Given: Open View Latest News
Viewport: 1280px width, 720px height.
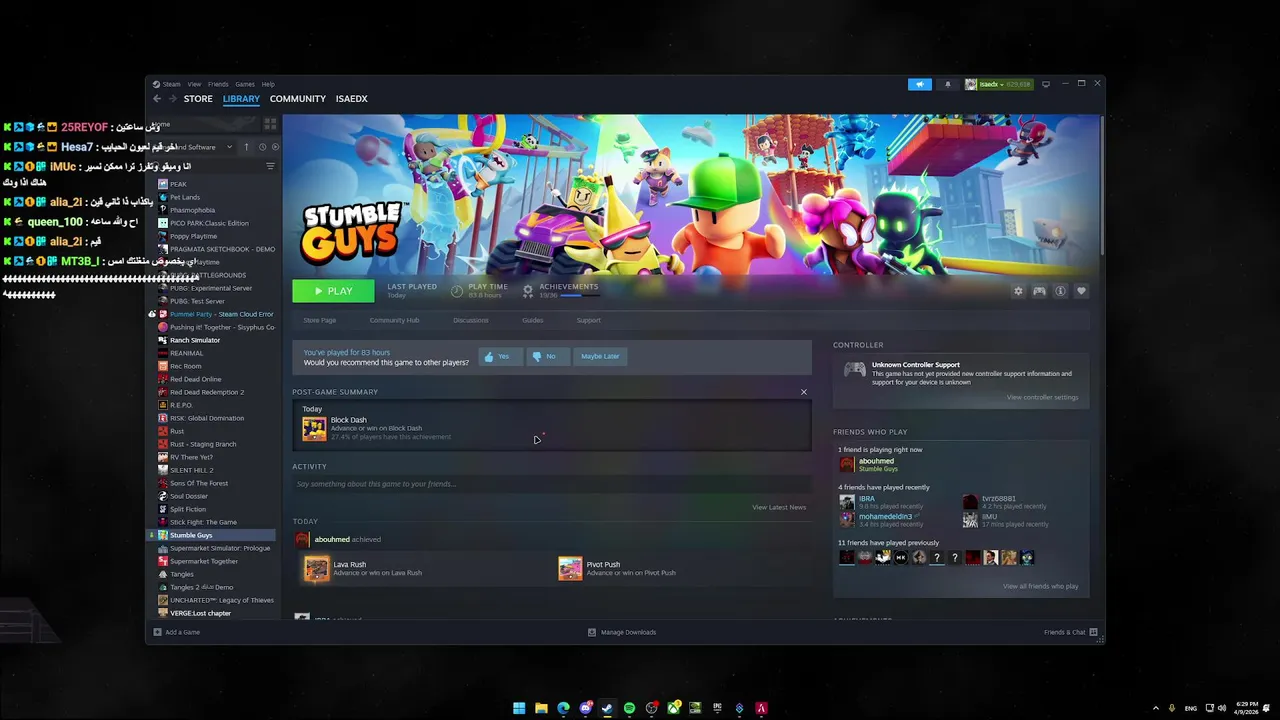Looking at the screenshot, I should (x=779, y=507).
